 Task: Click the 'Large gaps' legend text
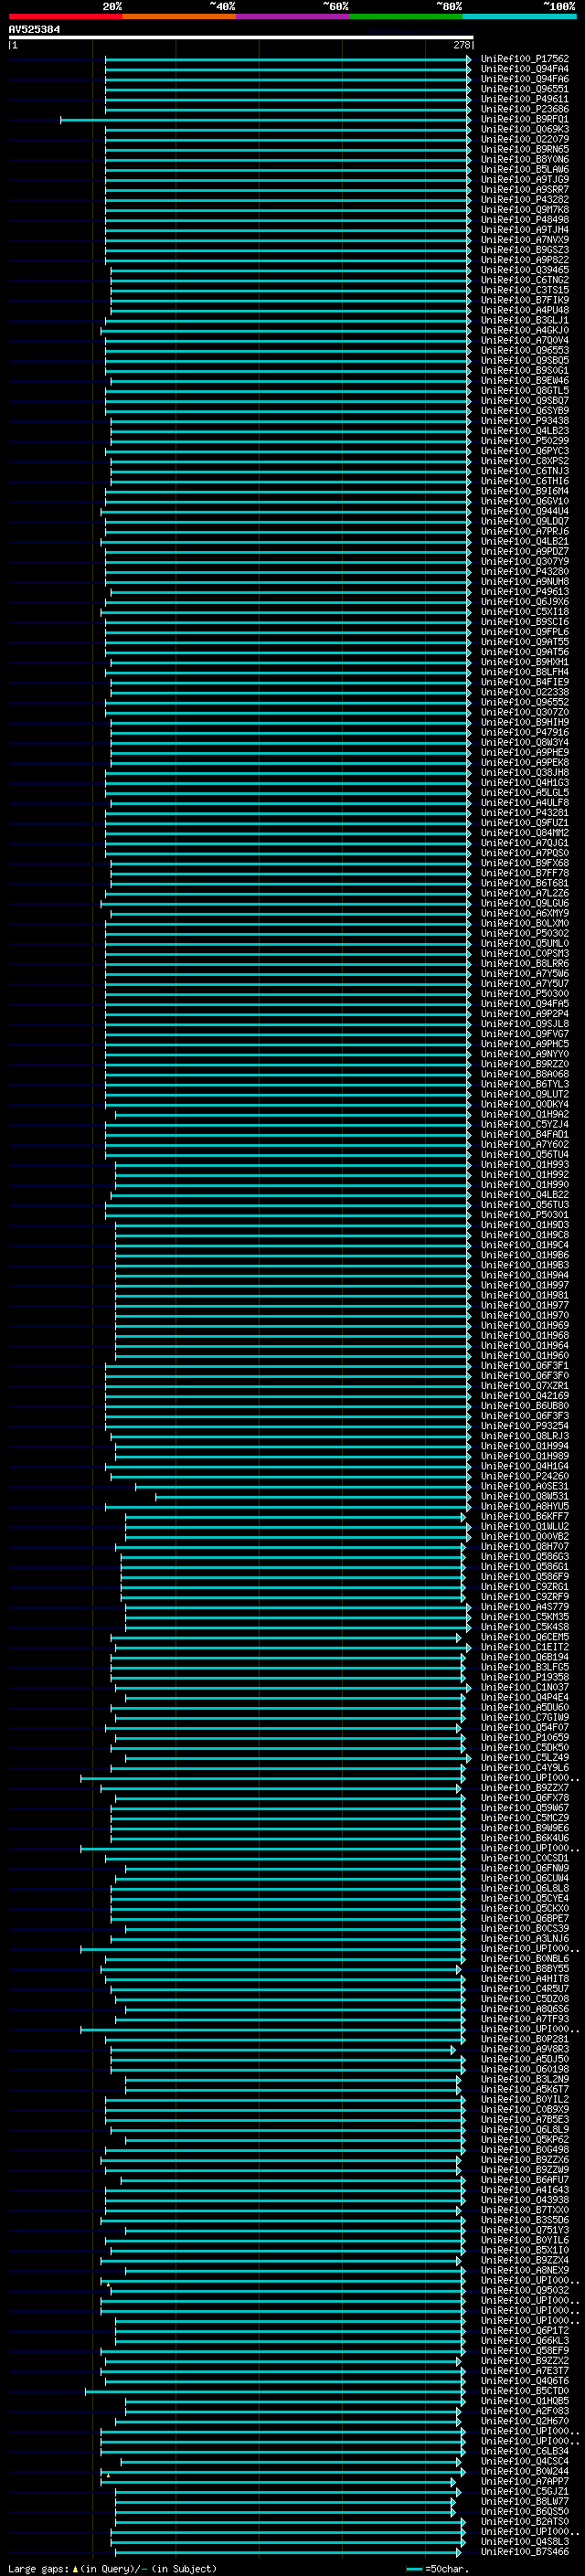(x=38, y=2568)
